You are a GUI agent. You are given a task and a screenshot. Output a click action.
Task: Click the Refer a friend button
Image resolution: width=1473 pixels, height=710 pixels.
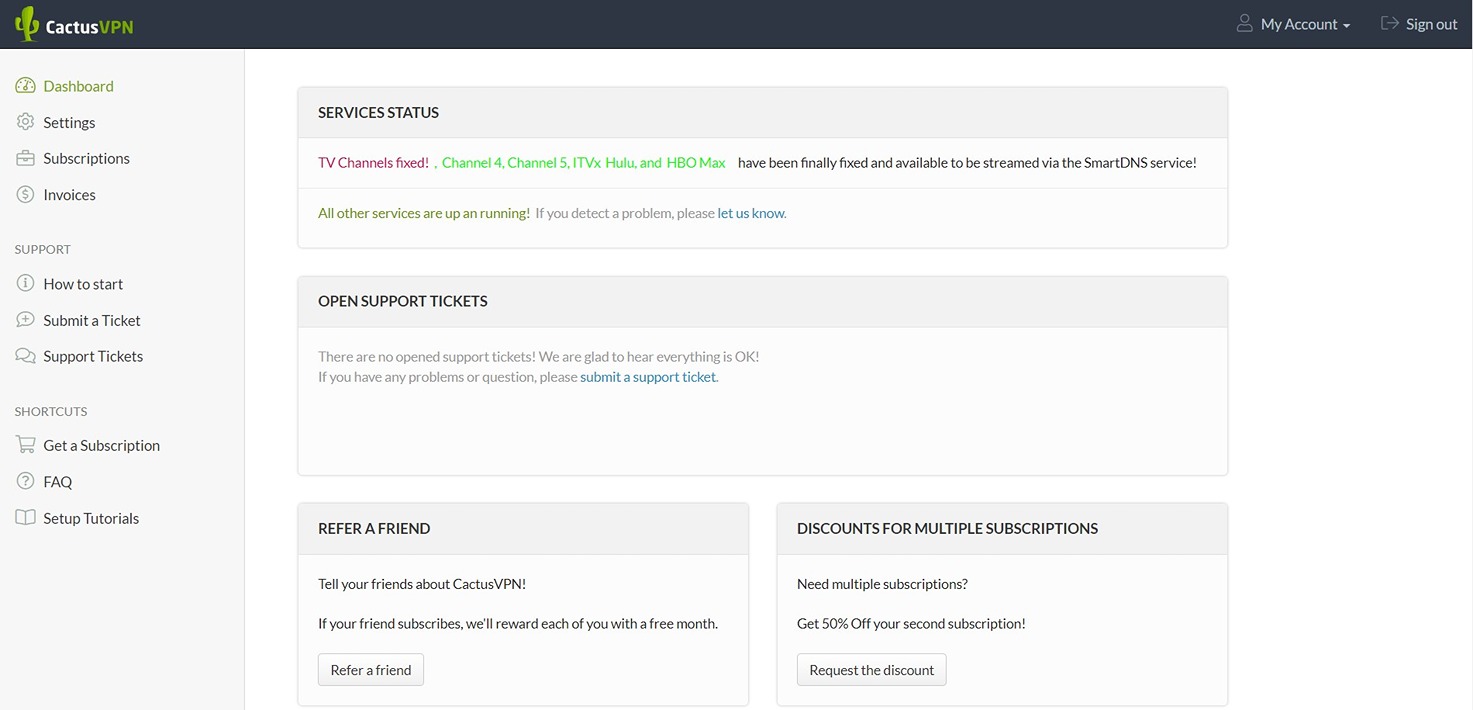coord(370,669)
